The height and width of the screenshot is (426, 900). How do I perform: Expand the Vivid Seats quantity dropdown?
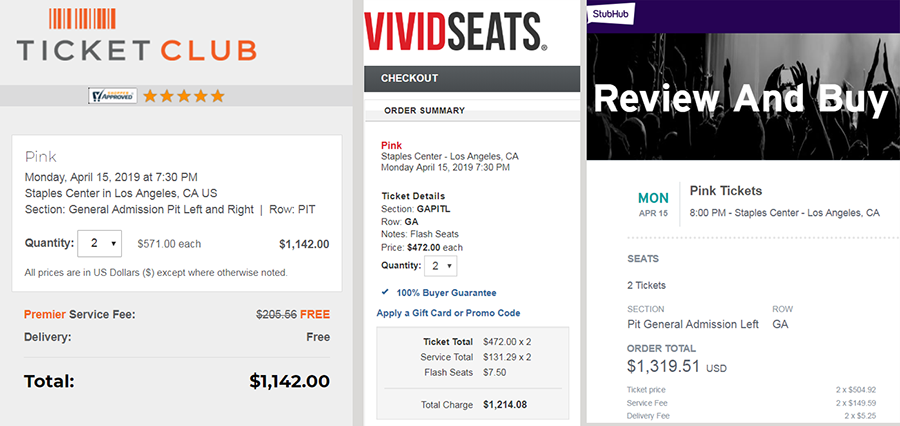(440, 266)
